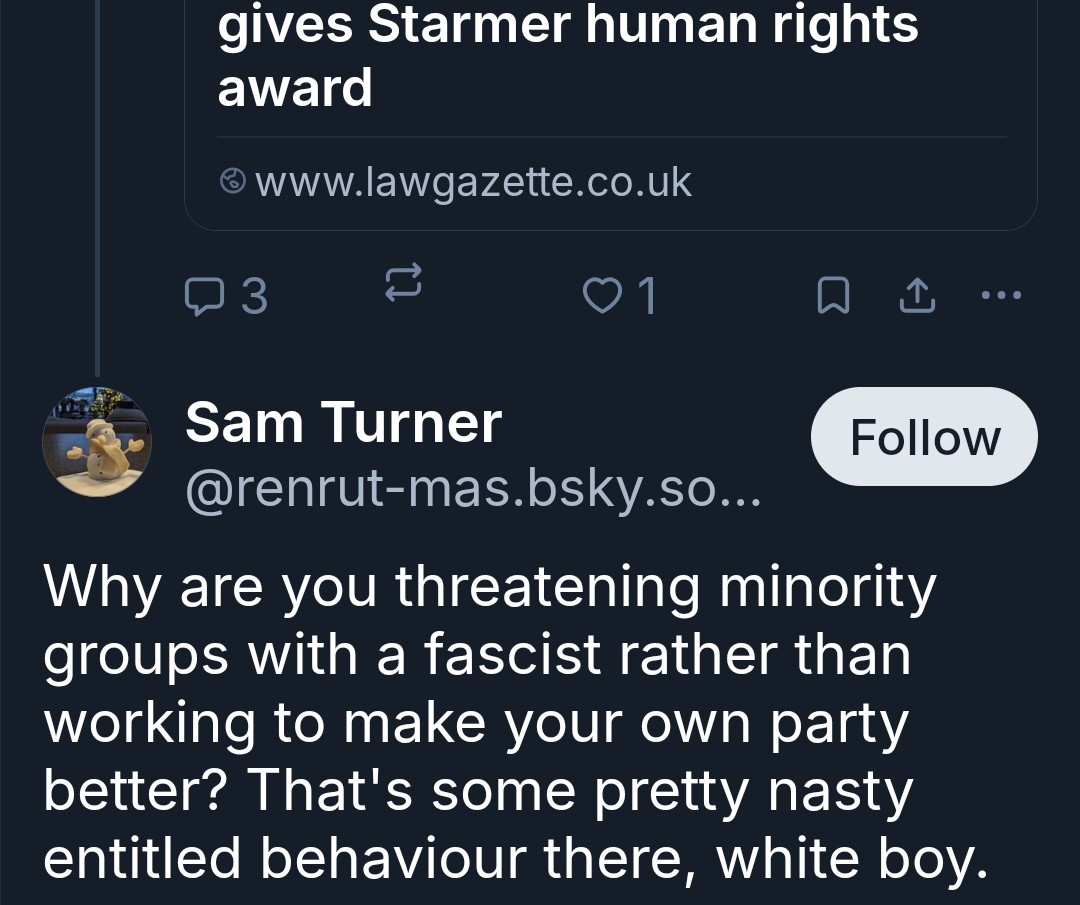Click the globe icon beside lawgazette.co.uk
Image resolution: width=1080 pixels, height=905 pixels.
(x=232, y=182)
